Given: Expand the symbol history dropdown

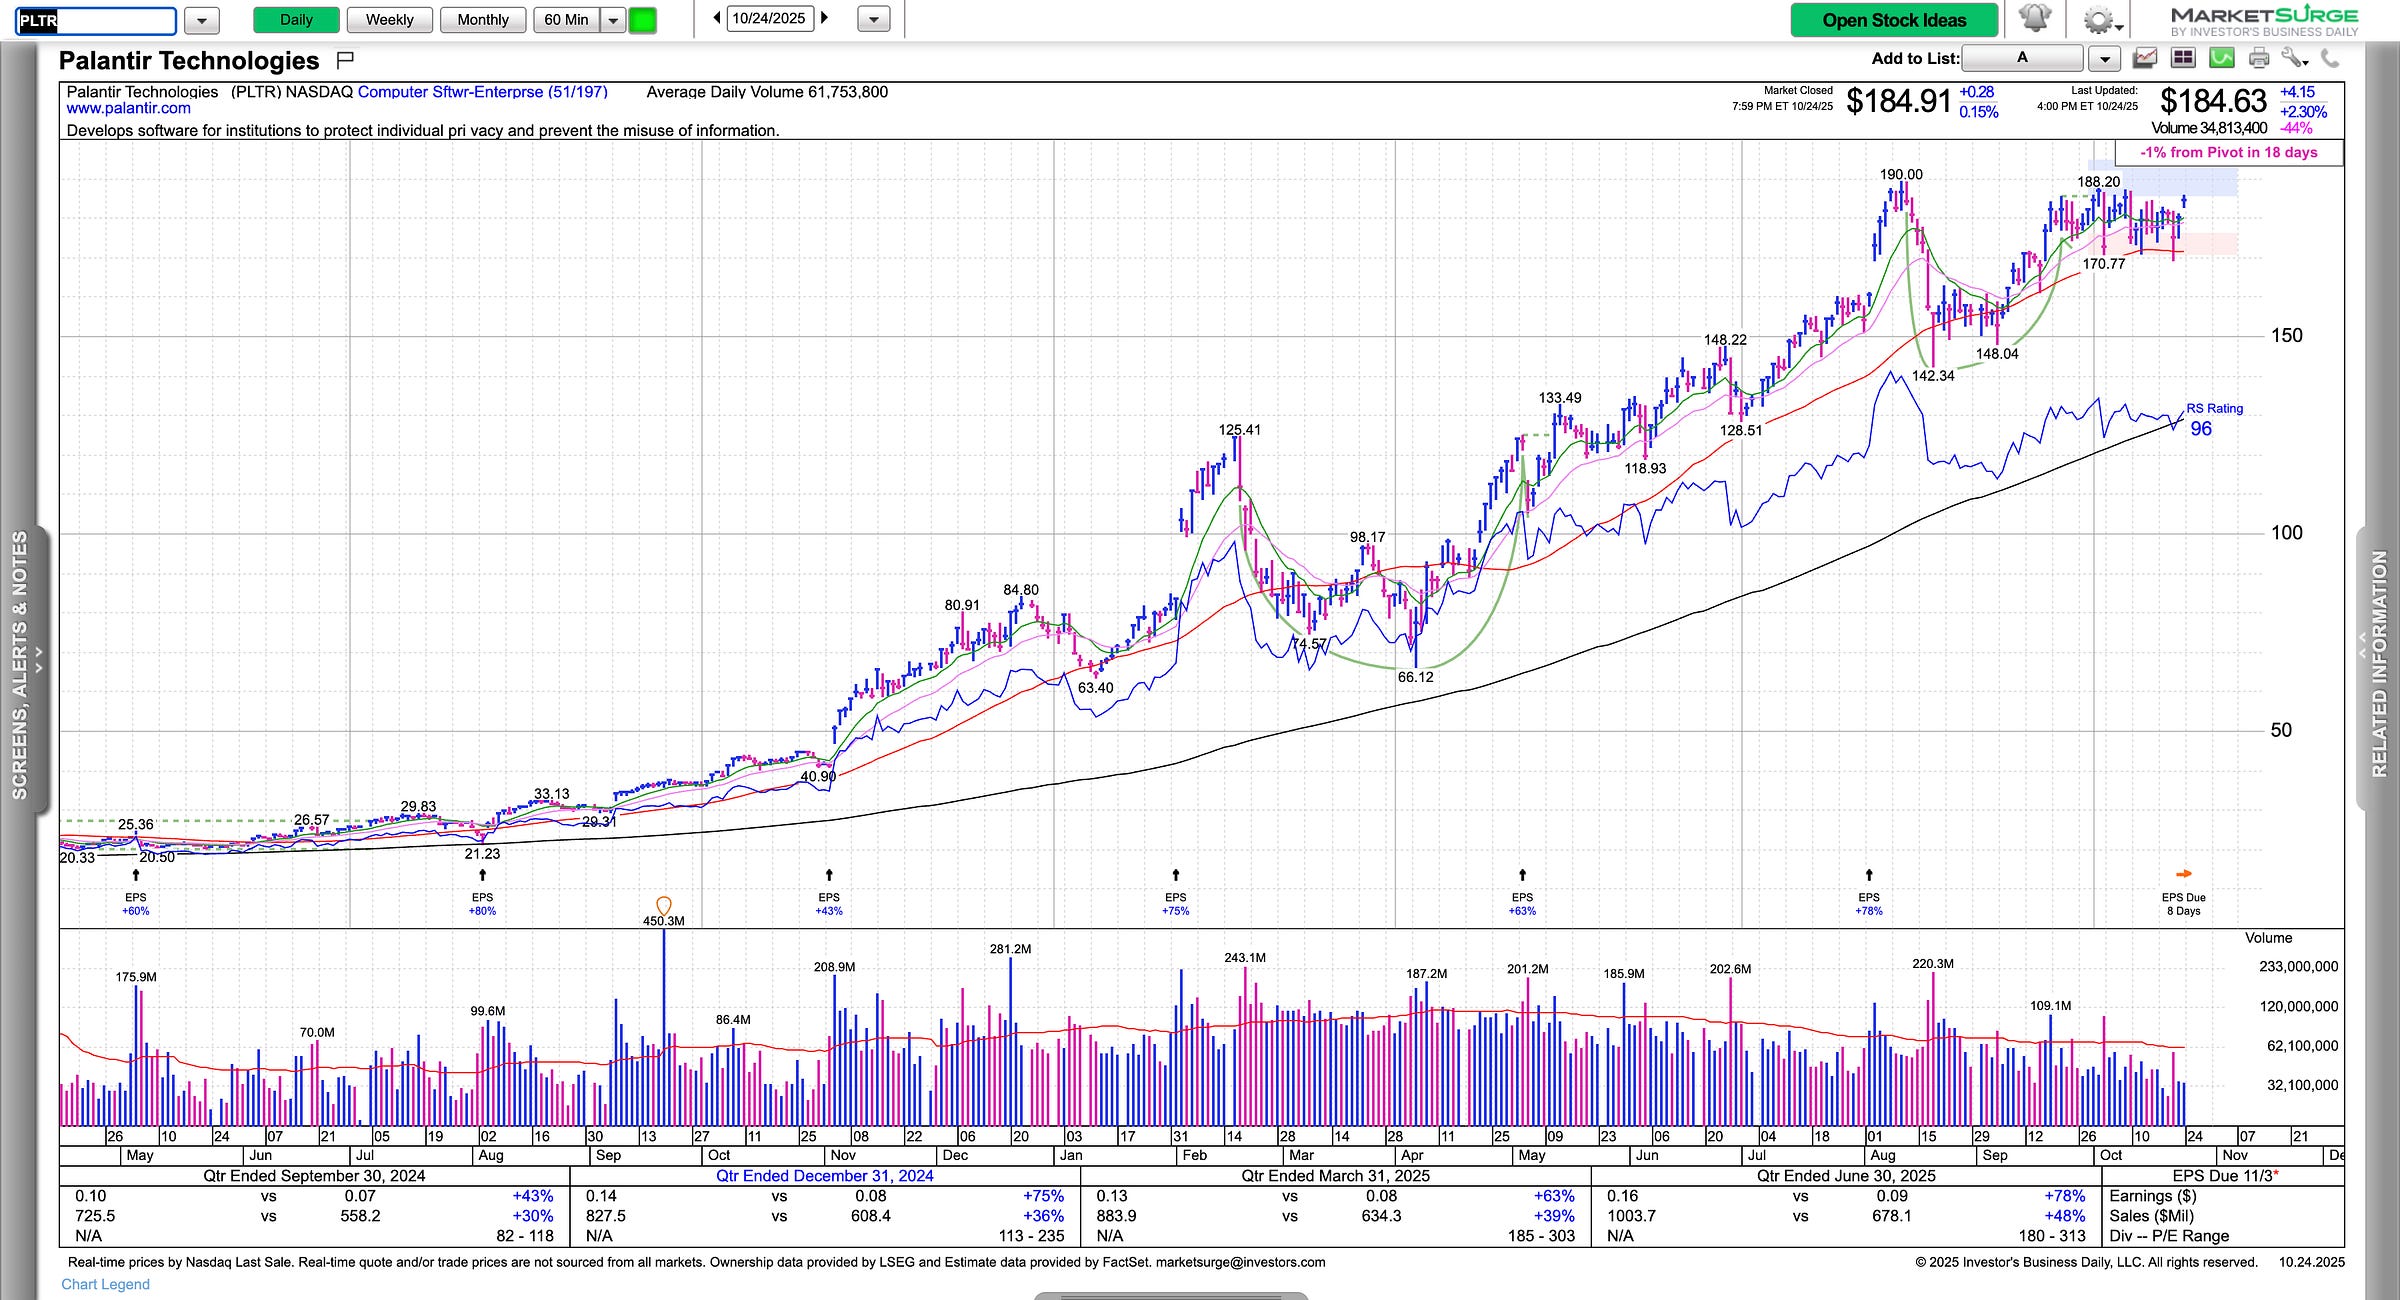Looking at the screenshot, I should [201, 20].
